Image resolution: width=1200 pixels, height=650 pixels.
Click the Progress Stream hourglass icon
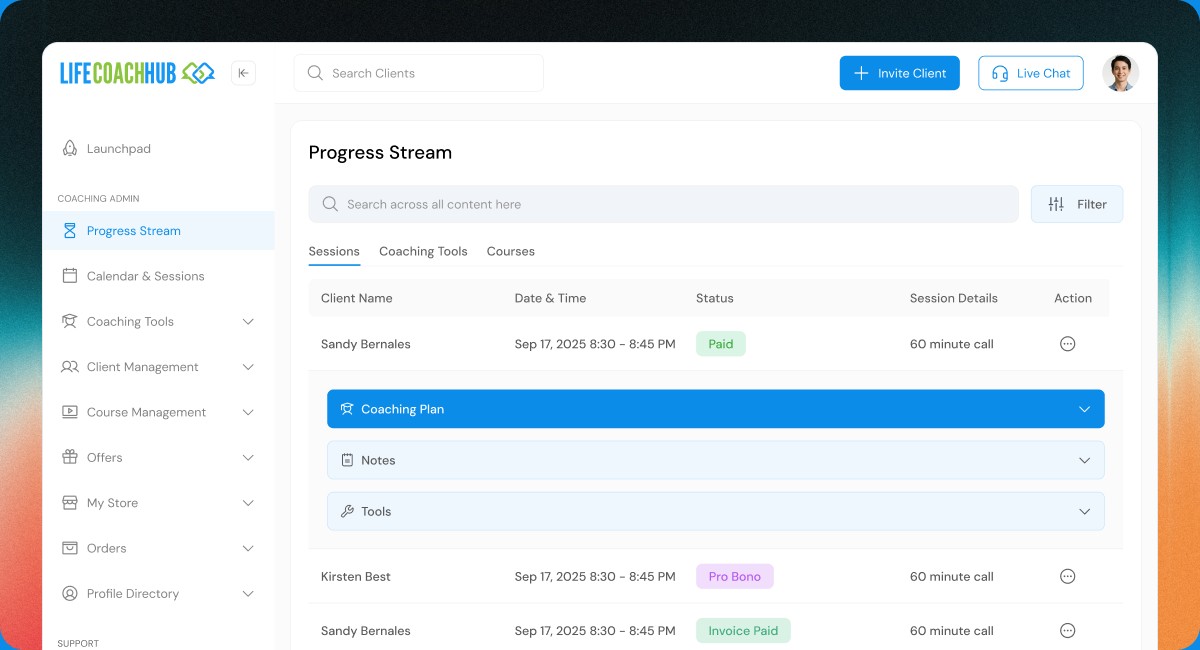coord(70,231)
